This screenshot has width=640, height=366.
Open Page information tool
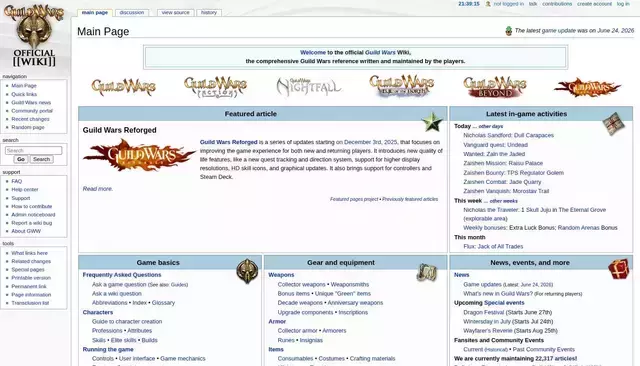point(31,295)
